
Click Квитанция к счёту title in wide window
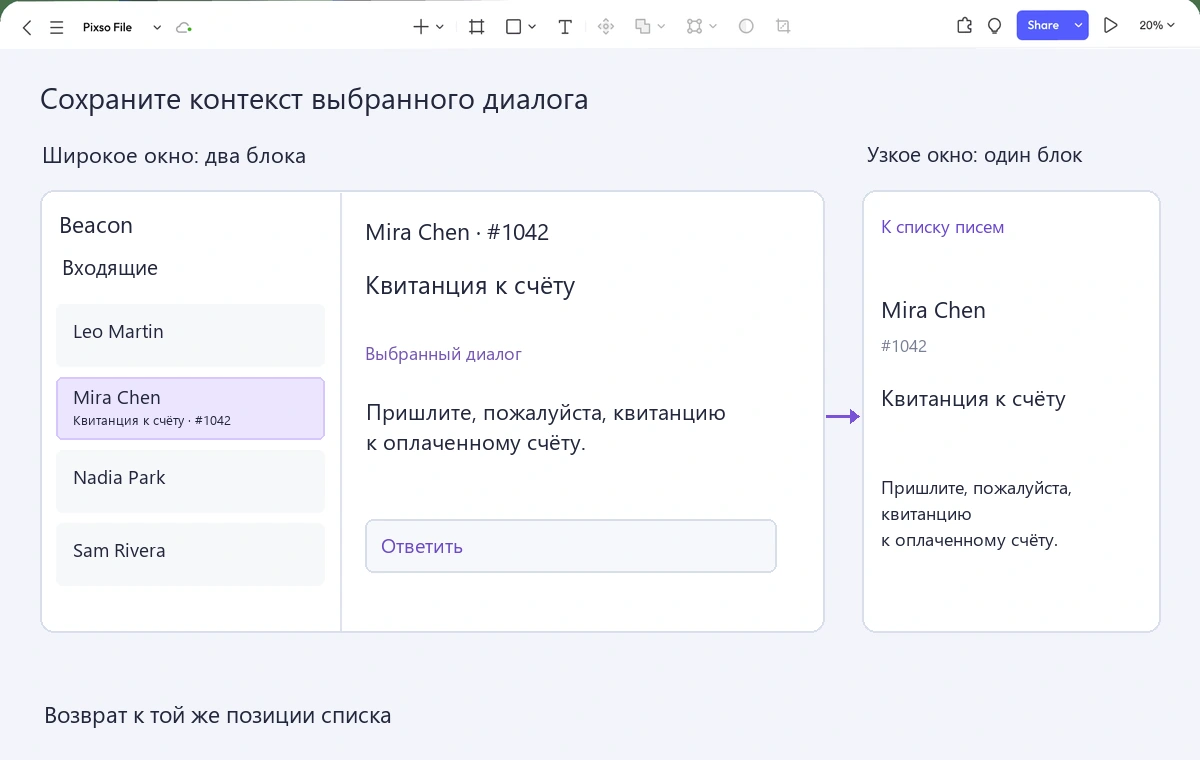point(470,287)
